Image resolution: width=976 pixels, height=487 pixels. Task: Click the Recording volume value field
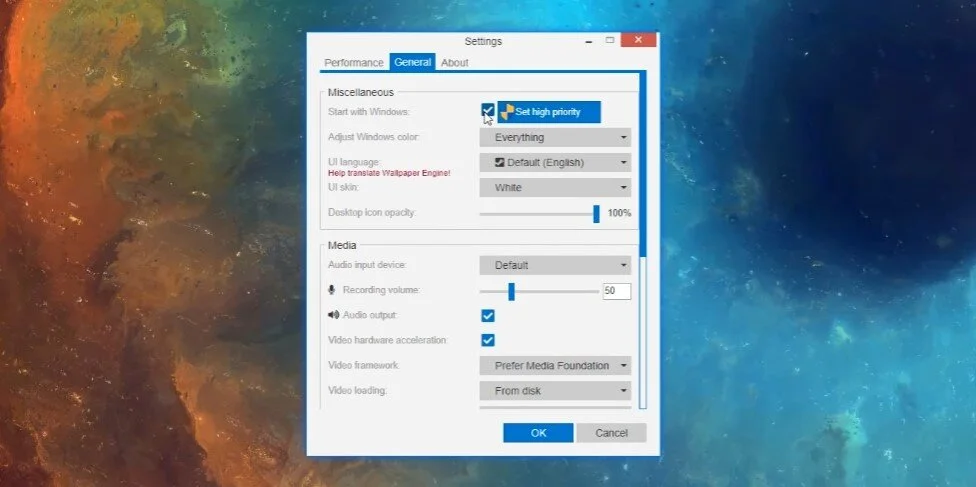point(616,291)
